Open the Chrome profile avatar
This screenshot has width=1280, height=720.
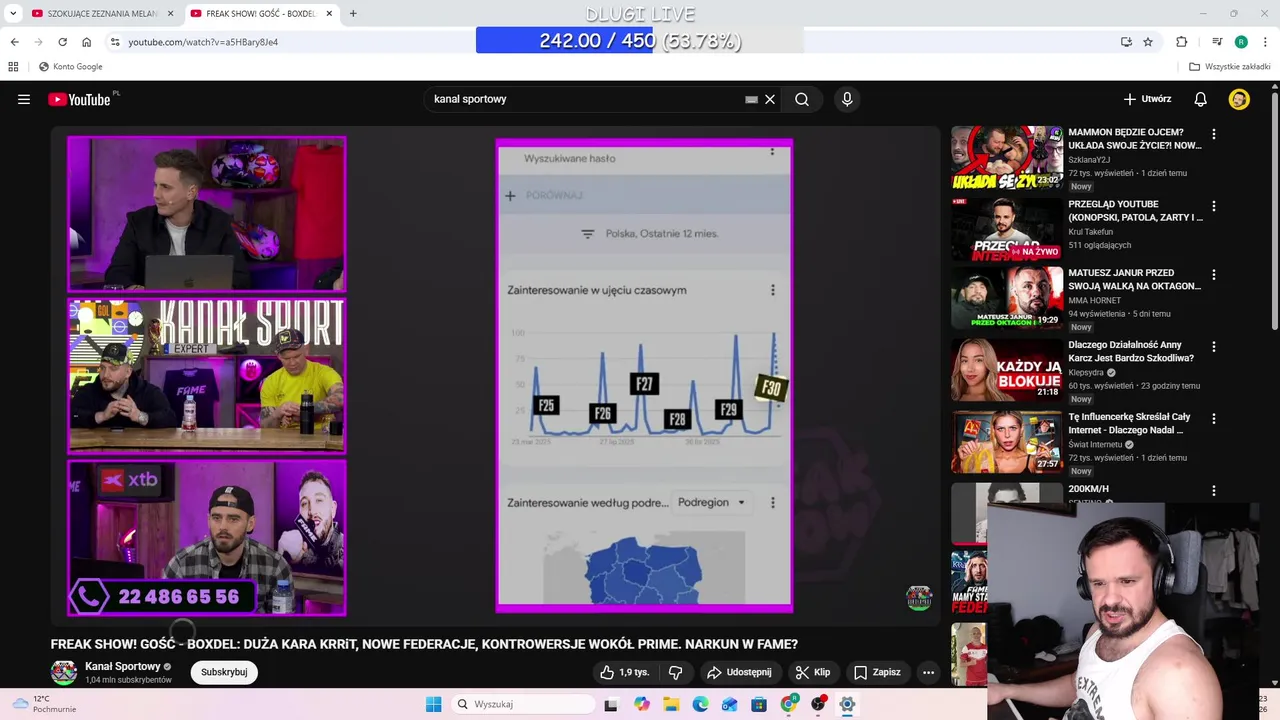point(1241,42)
